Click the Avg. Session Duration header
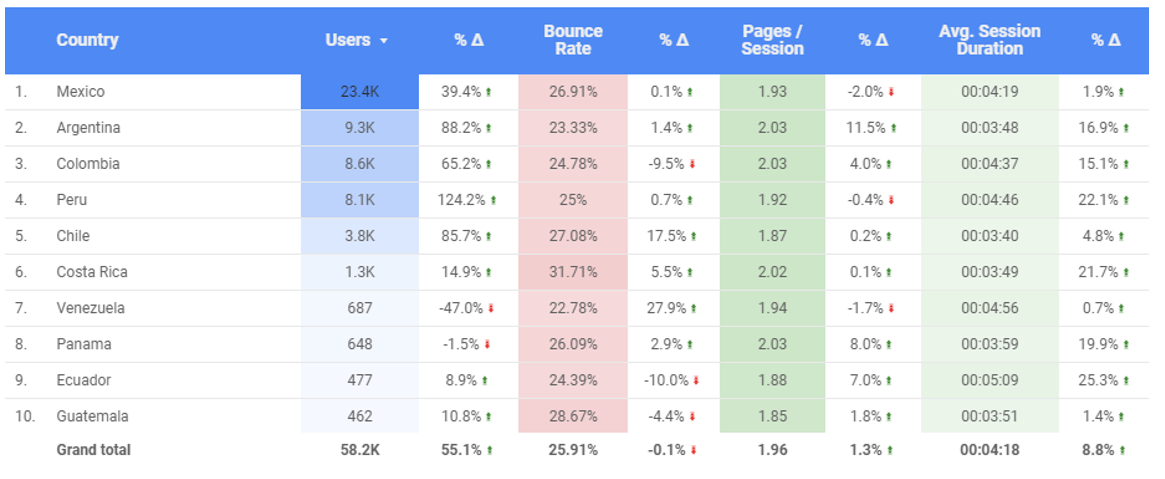The image size is (1165, 479). click(x=989, y=40)
